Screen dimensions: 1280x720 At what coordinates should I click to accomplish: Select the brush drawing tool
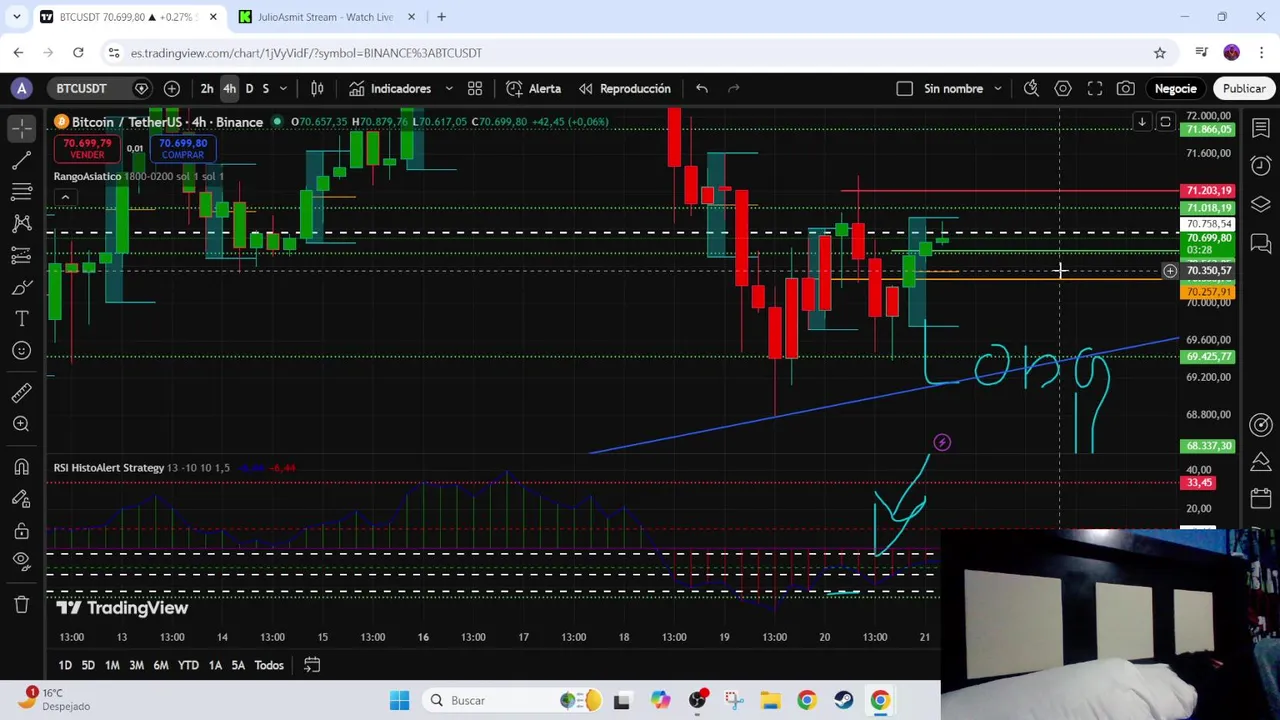click(x=21, y=287)
